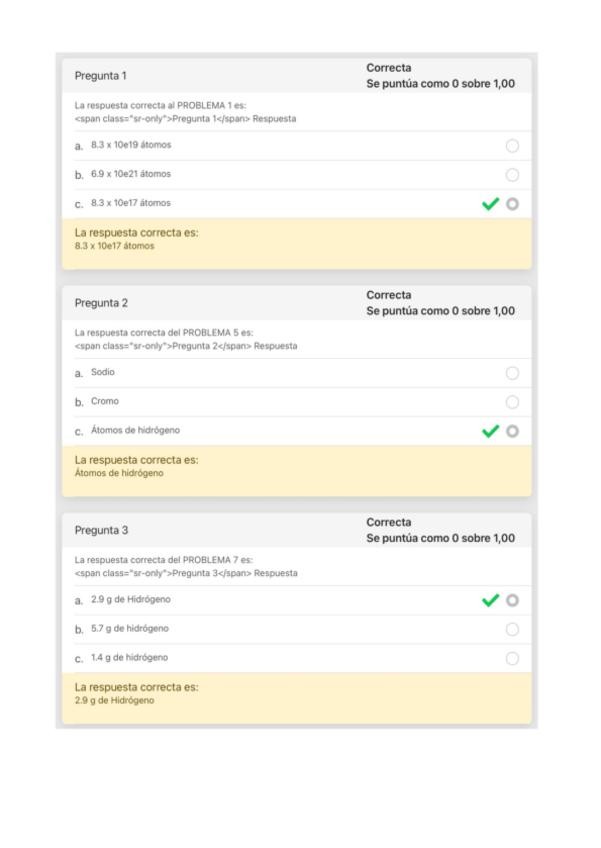601x848 pixels.
Task: Click green checkmark next to Átomos de hidrógeno option
Action: coord(491,431)
